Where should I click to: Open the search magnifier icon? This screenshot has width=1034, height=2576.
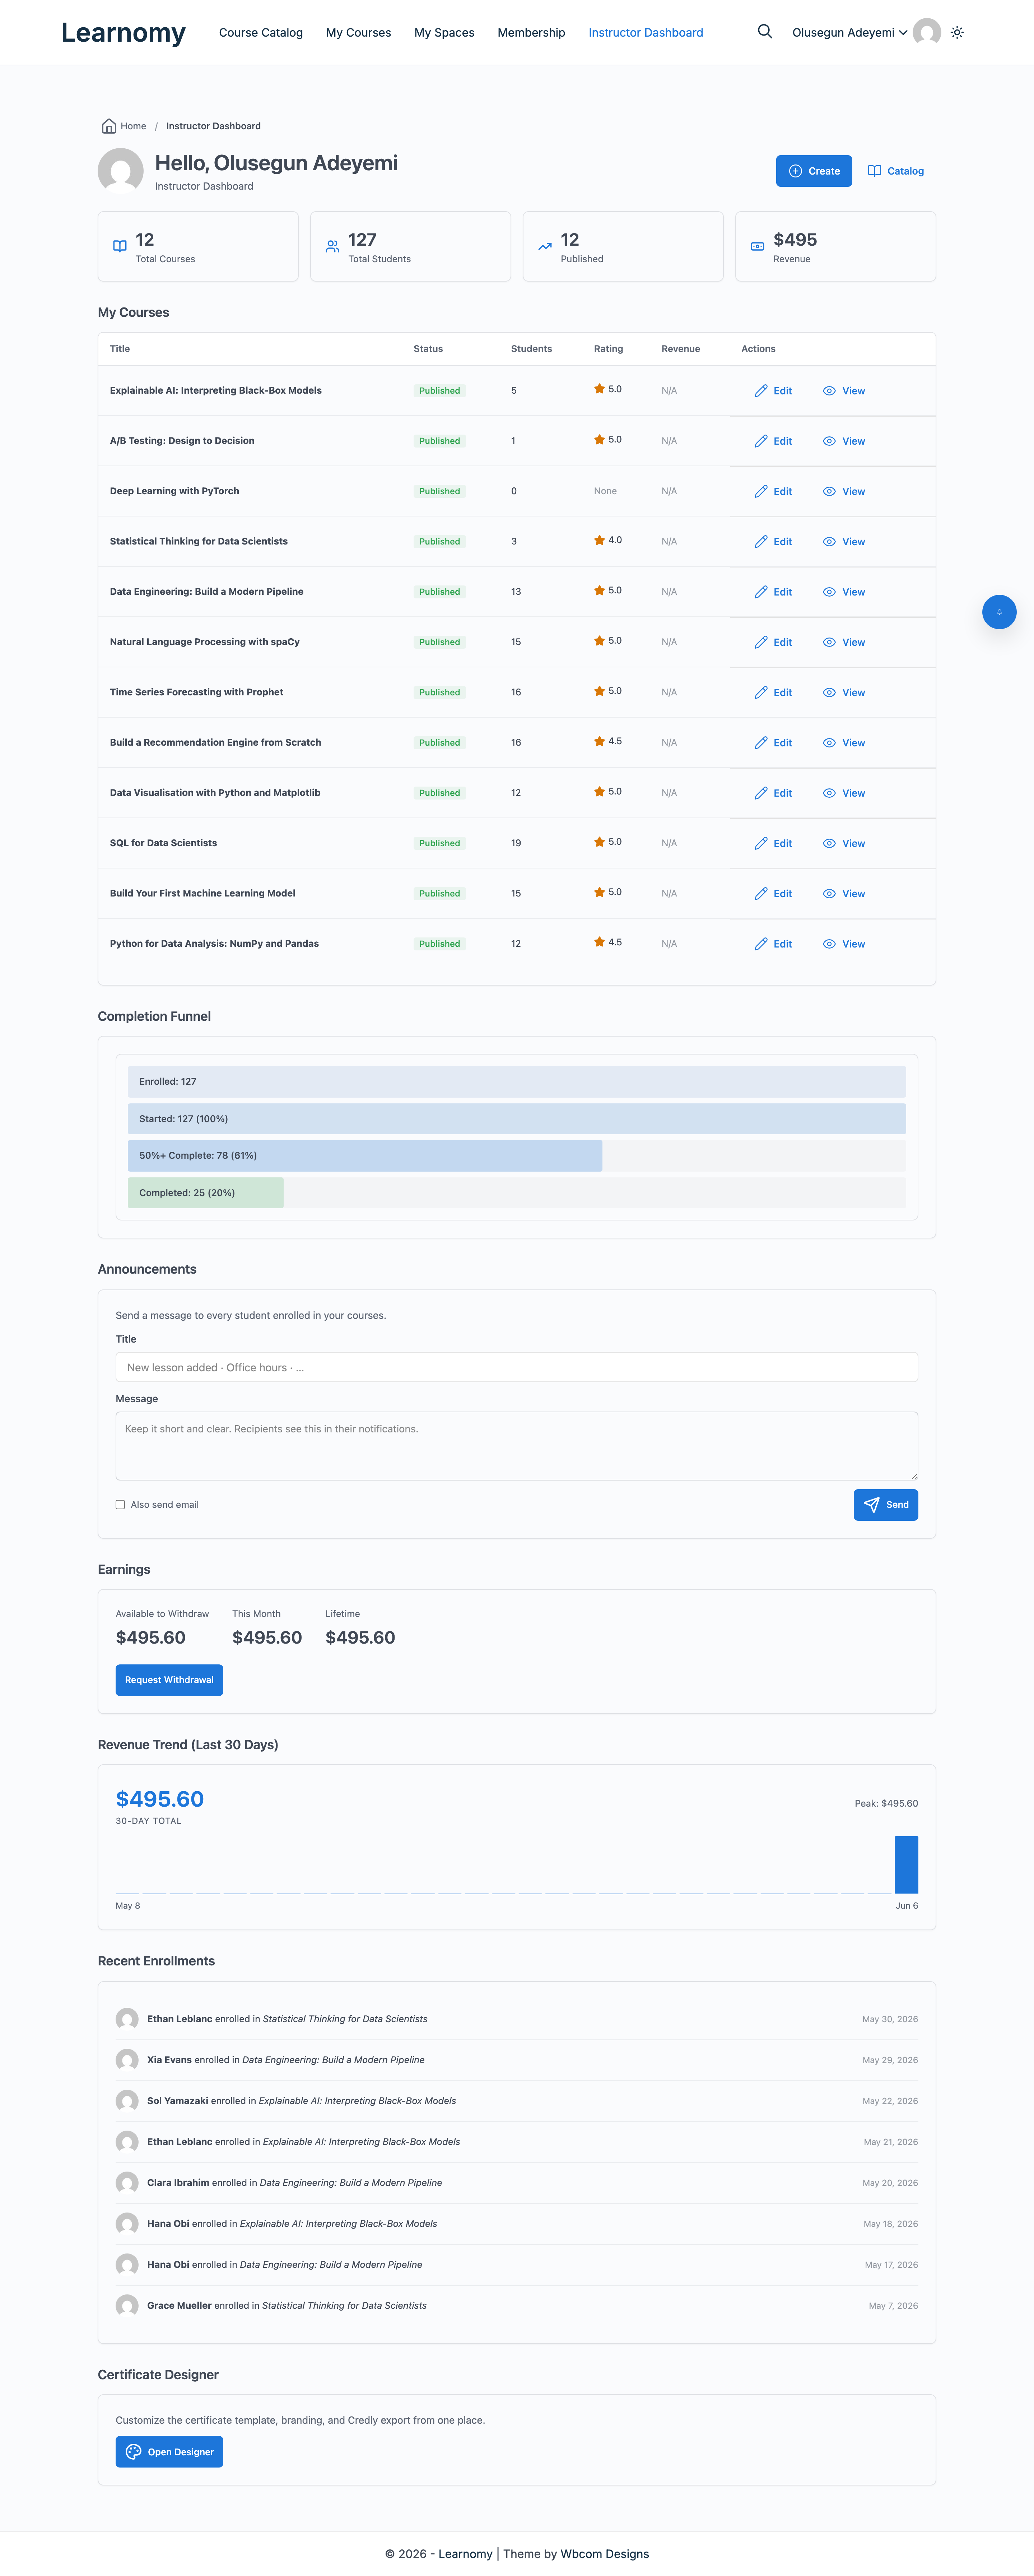pyautogui.click(x=765, y=32)
